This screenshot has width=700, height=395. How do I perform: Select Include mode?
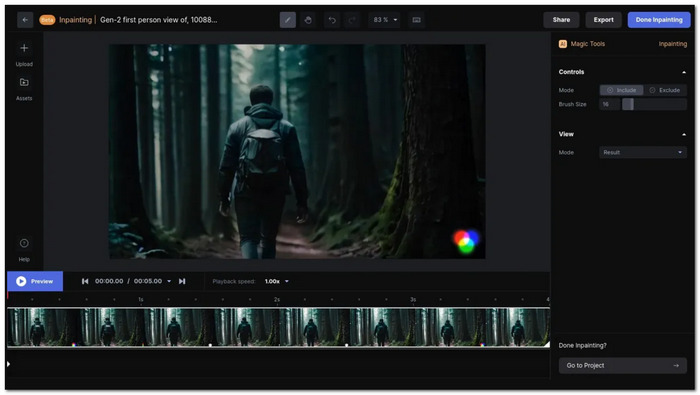point(621,90)
